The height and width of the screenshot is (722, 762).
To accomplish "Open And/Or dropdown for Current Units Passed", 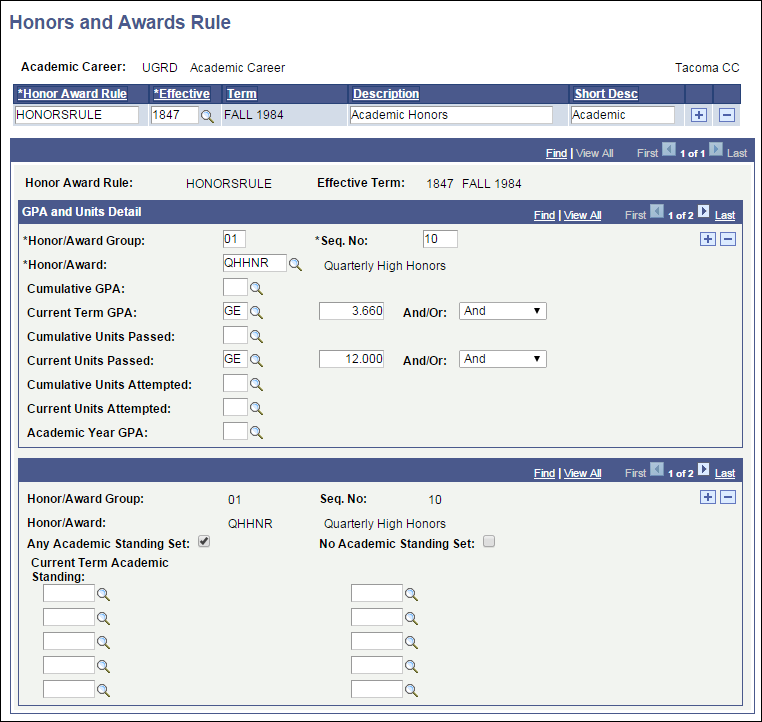I will (502, 359).
